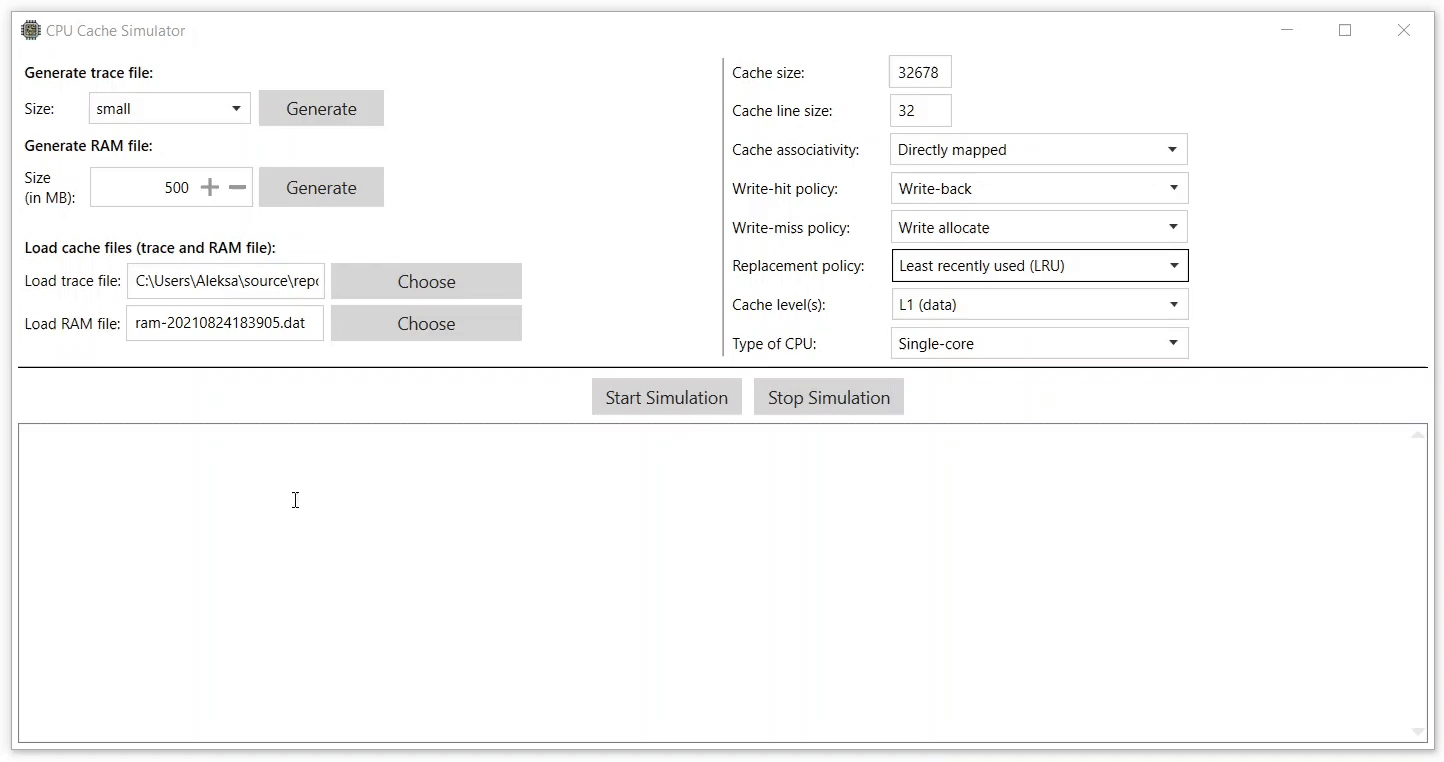The image size is (1444, 762).
Task: Click the CPU chip app icon in title bar
Action: (x=31, y=30)
